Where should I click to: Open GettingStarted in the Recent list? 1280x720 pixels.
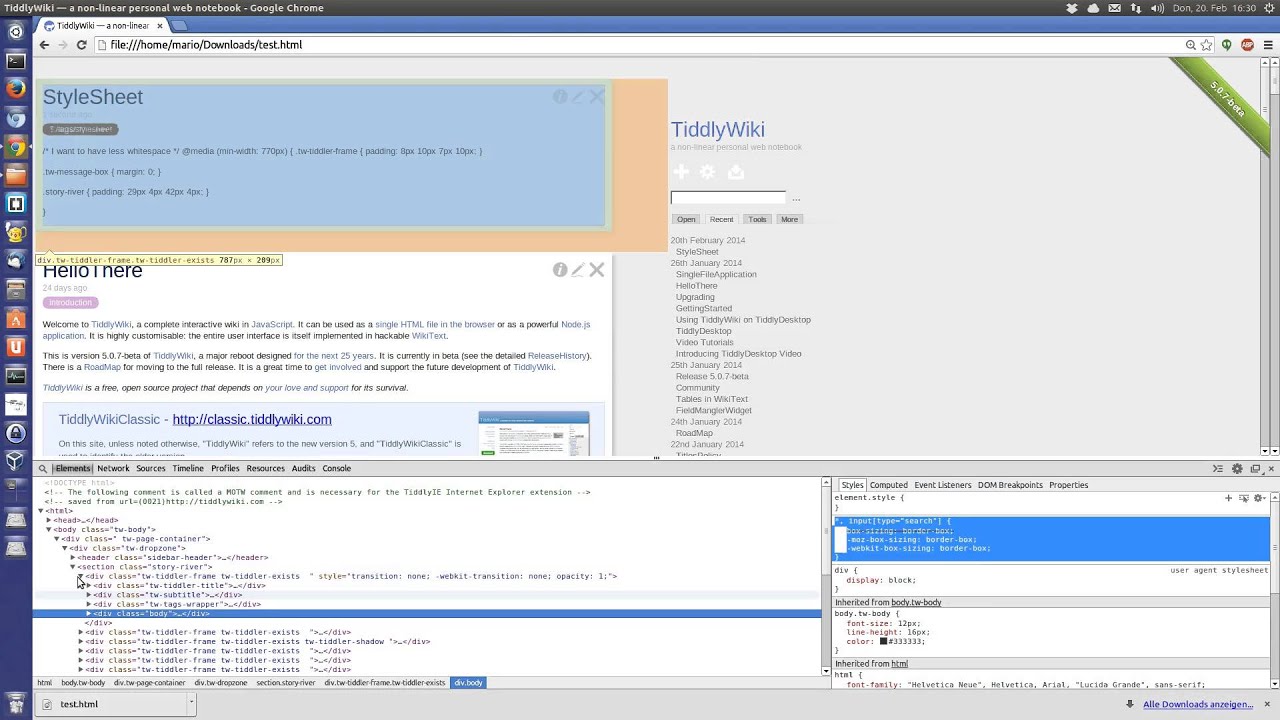tap(704, 308)
